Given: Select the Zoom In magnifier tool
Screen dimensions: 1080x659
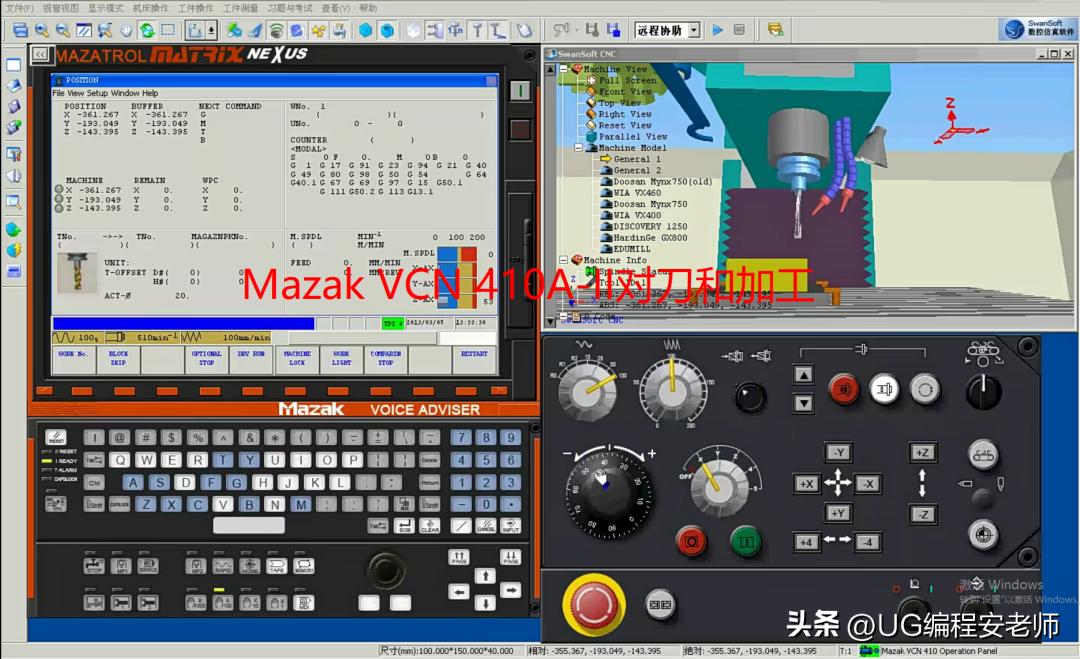Looking at the screenshot, I should tap(43, 30).
